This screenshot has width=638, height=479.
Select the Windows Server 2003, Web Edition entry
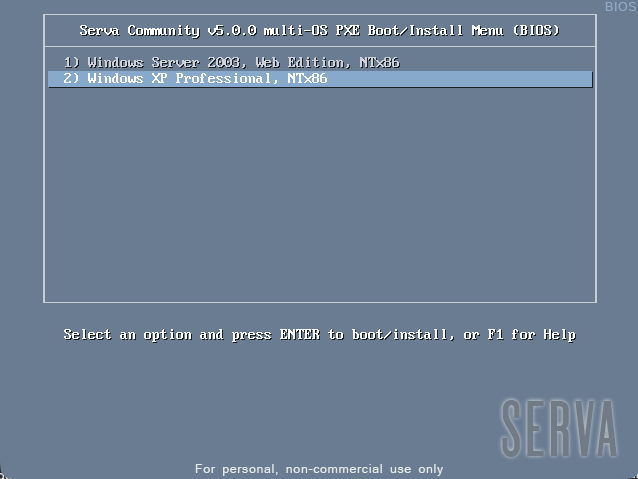coord(231,63)
